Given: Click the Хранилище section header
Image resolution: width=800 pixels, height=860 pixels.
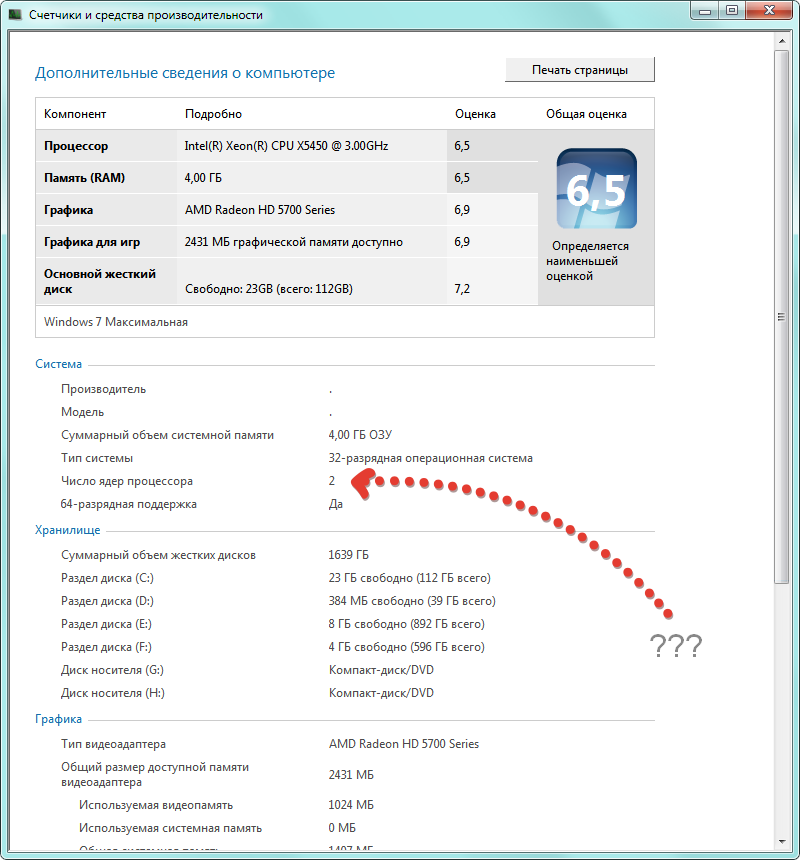Looking at the screenshot, I should pos(68,530).
